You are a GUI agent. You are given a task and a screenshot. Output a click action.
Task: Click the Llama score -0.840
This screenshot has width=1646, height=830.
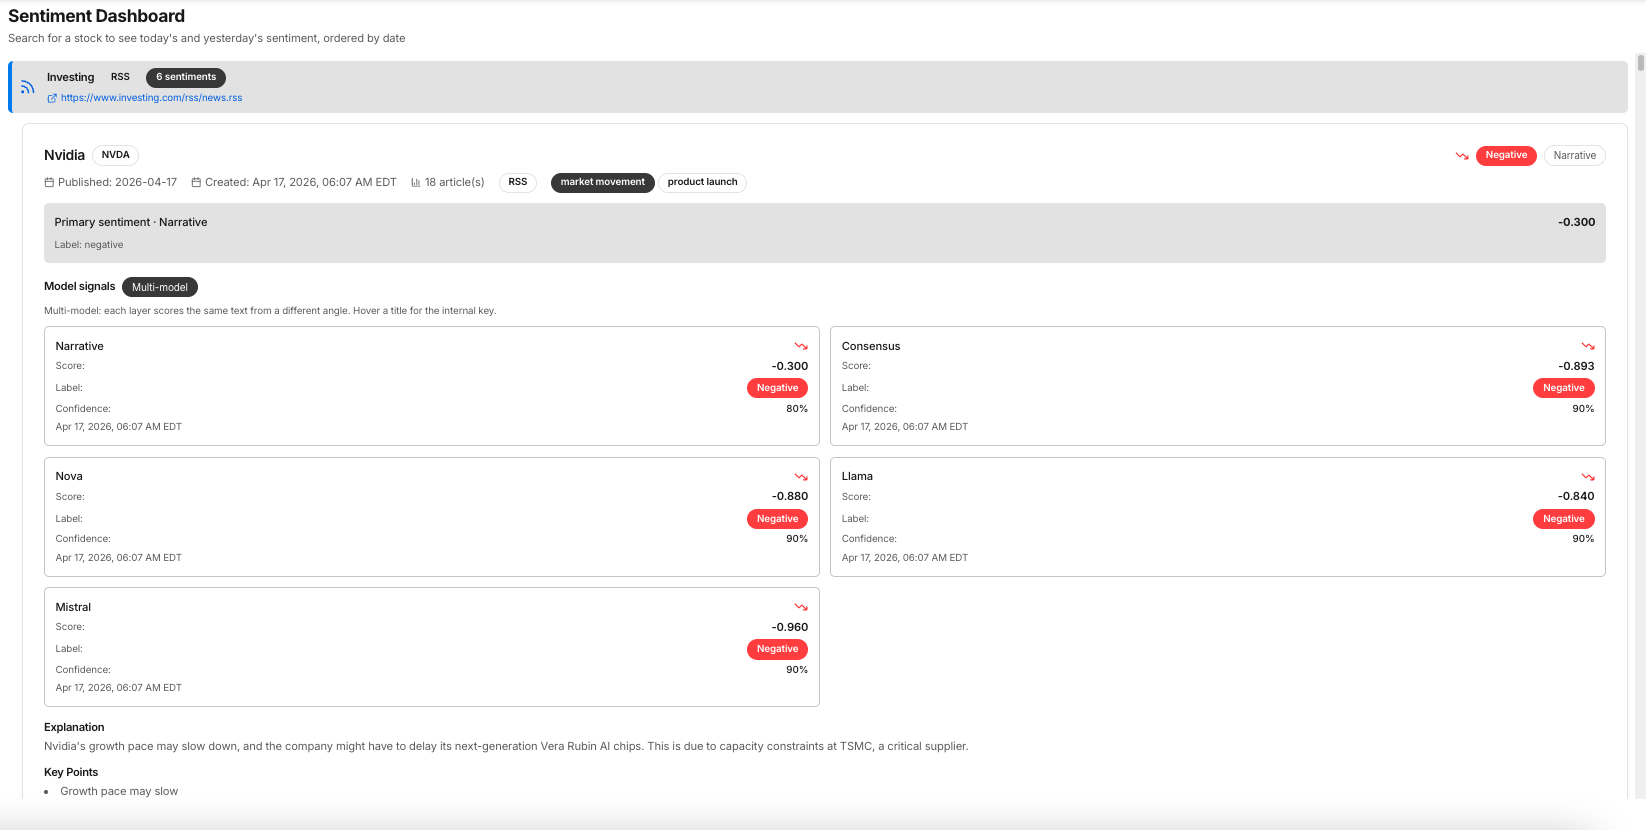point(1576,496)
